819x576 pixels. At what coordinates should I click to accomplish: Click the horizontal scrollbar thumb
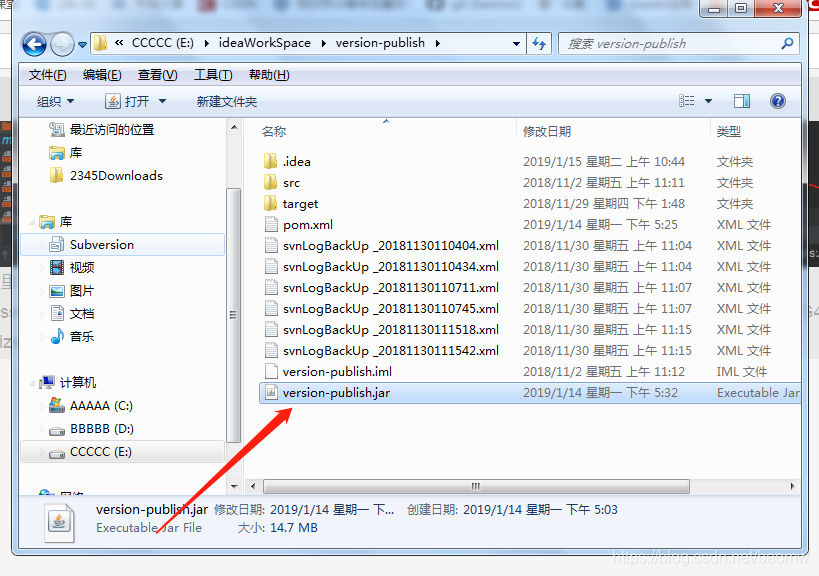[476, 487]
